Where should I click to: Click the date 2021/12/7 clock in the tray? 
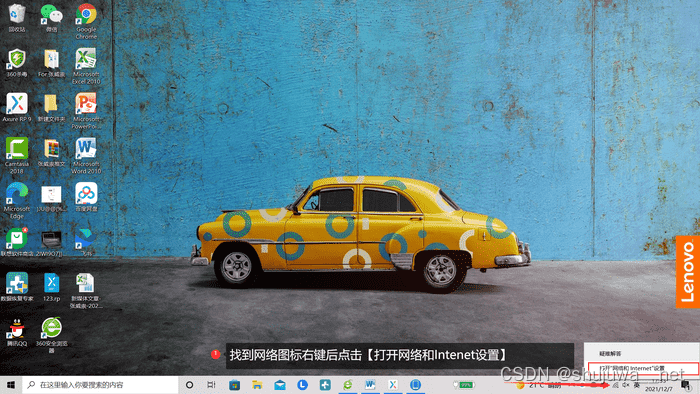coord(658,385)
